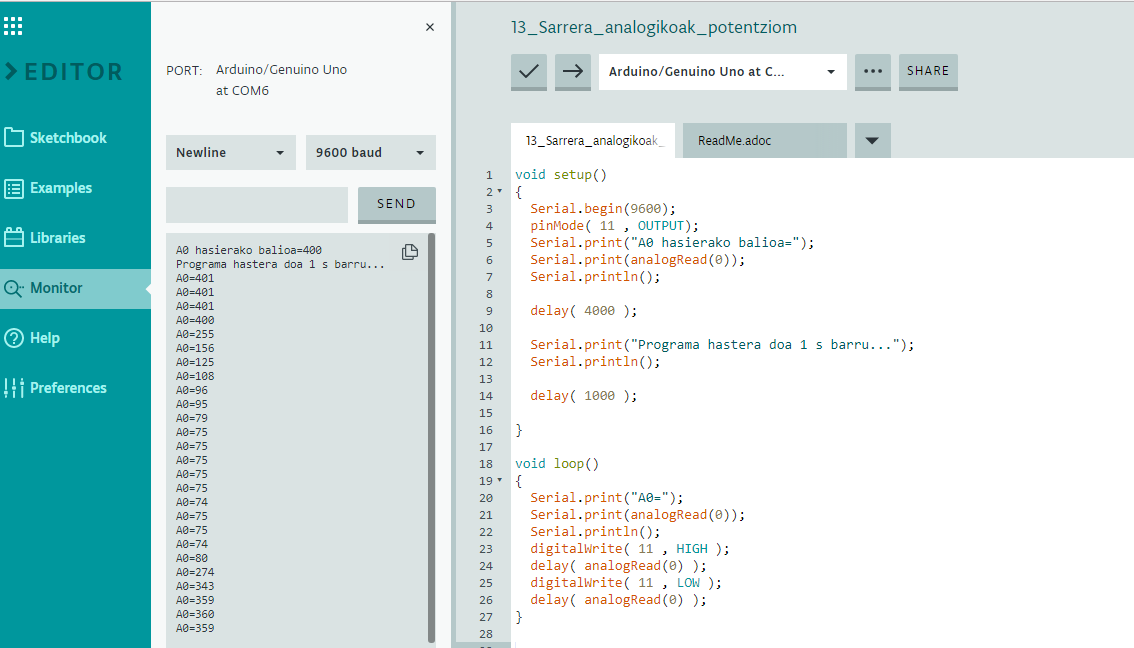Viewport: 1134px width, 648px height.
Task: Open the apps grid menu icon
Action: [x=13, y=26]
